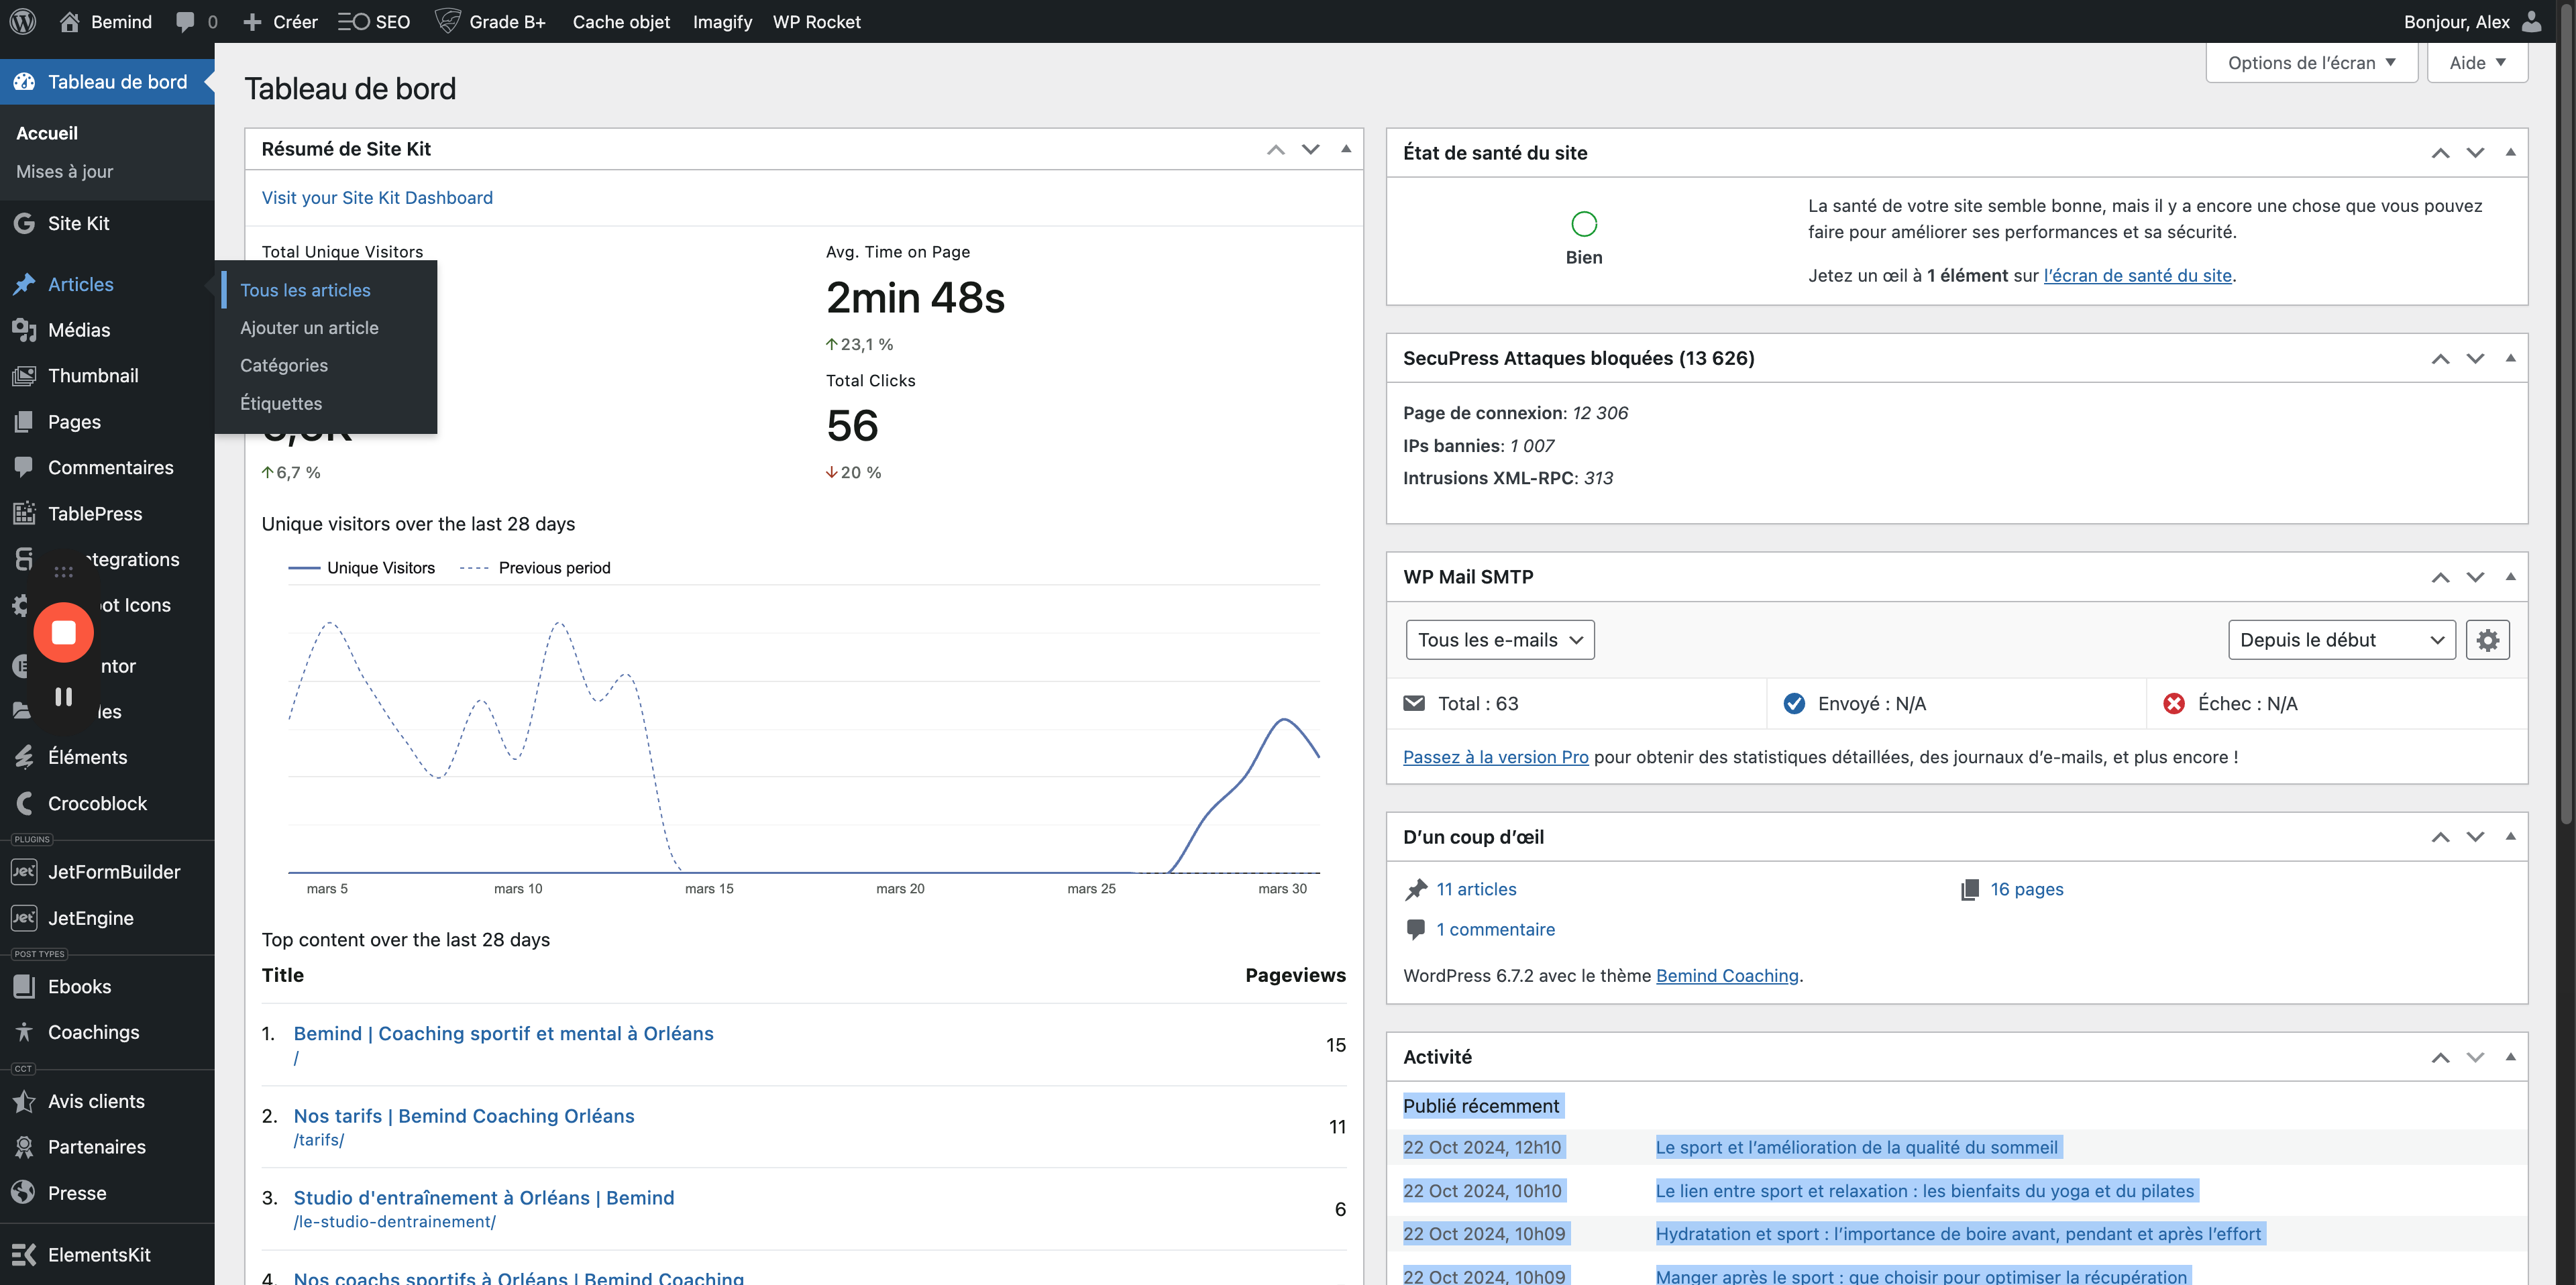Click the Créer plus icon
This screenshot has height=1285, width=2576.
pyautogui.click(x=252, y=21)
